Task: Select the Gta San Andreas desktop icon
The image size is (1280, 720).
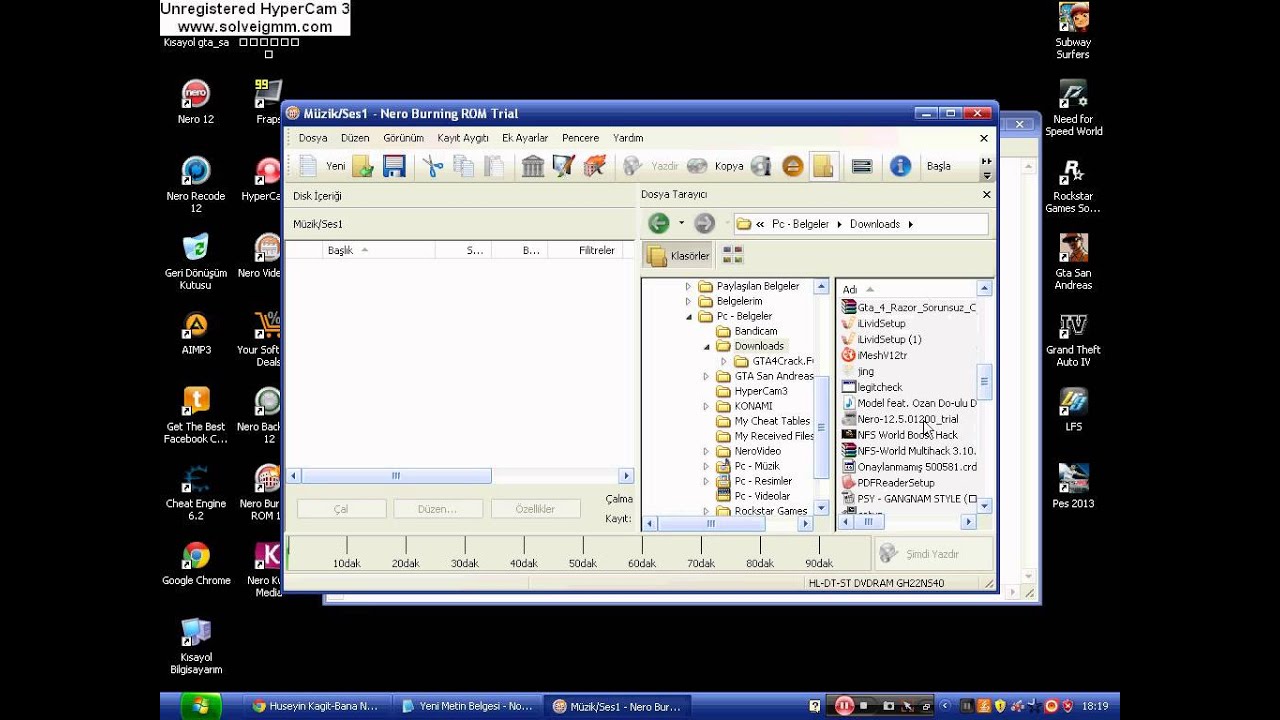Action: point(1073,262)
